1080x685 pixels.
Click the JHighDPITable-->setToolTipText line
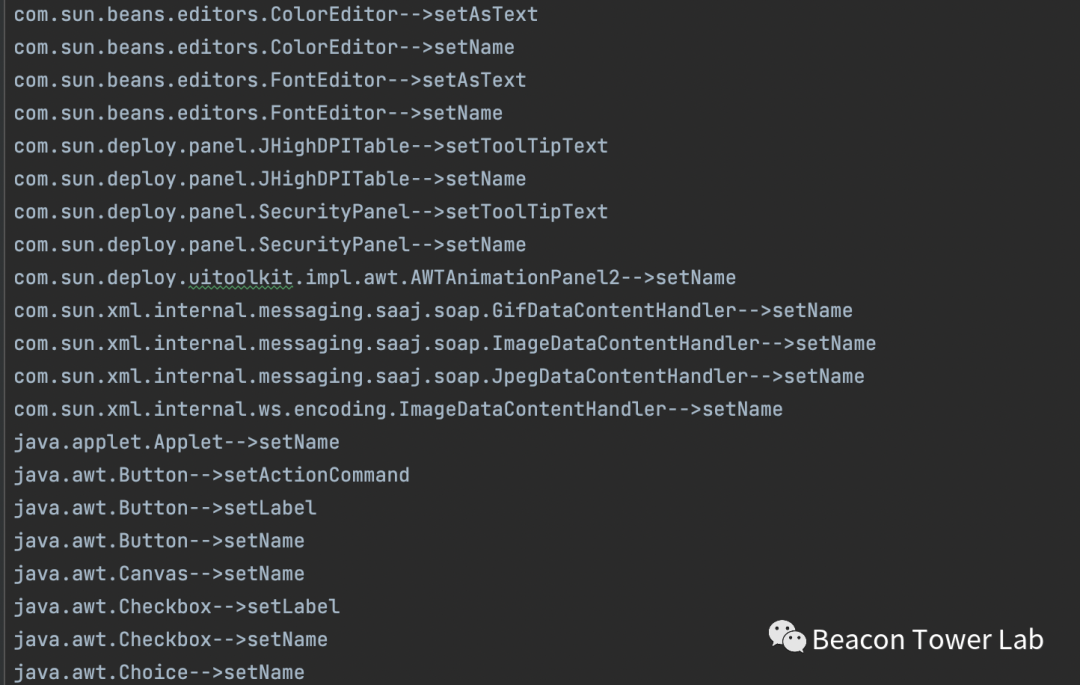310,146
